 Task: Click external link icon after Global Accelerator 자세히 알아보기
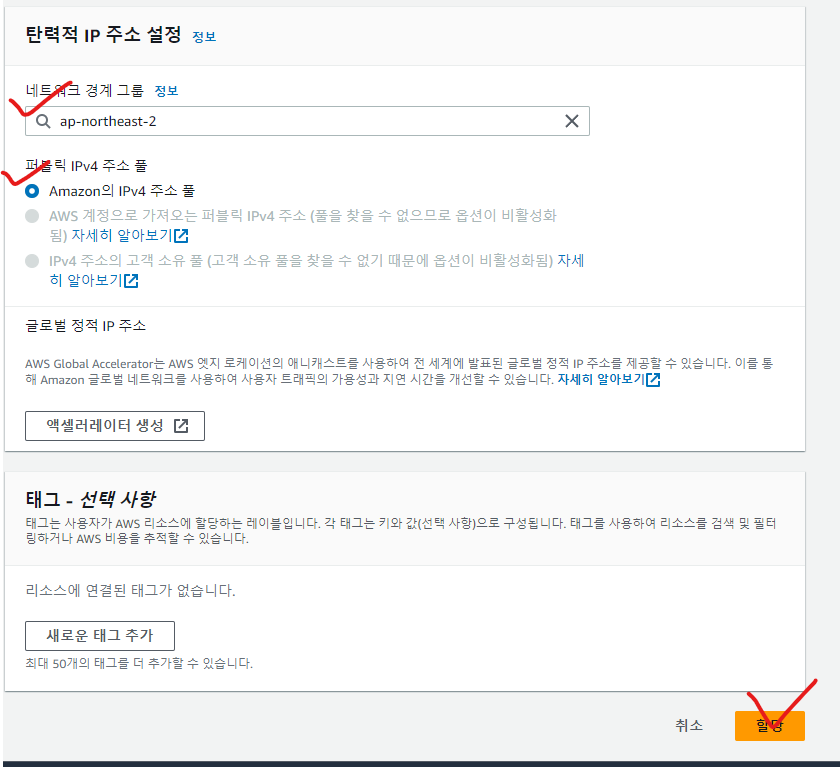[x=653, y=380]
